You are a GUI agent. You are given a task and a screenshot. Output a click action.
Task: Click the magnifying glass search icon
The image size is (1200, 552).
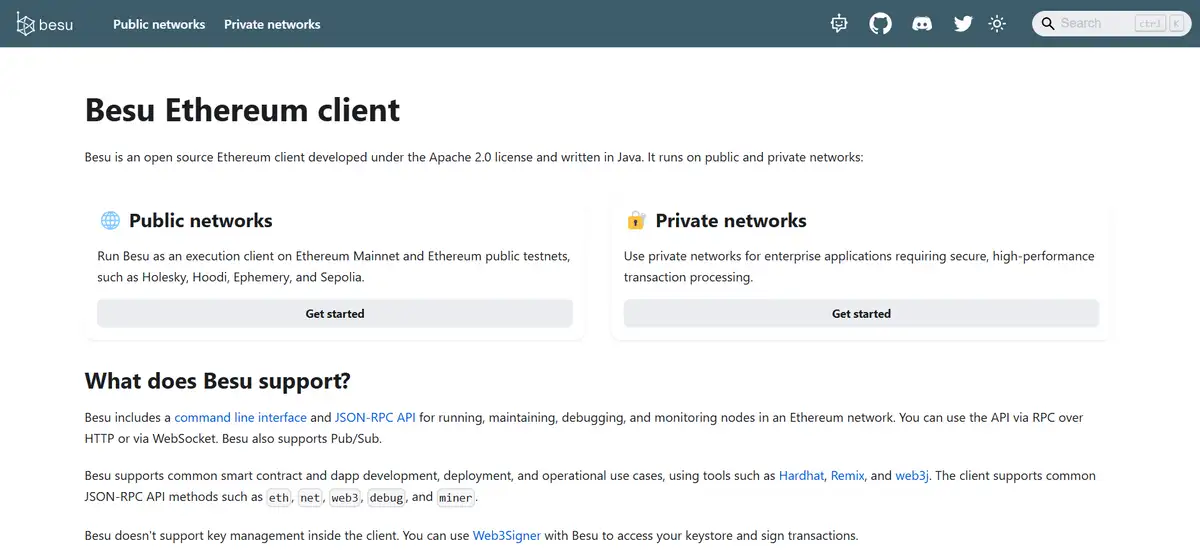(x=1047, y=24)
